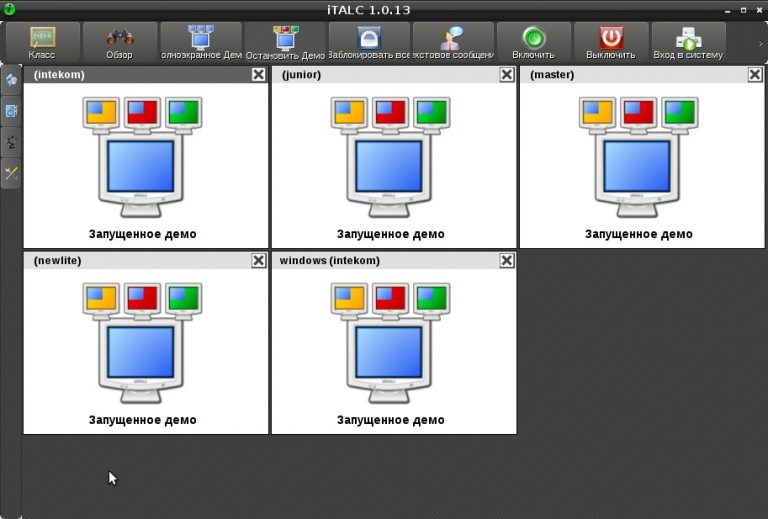The image size is (768, 519).
Task: Click 'Запущенное демо' text under (master)
Action: tap(639, 235)
